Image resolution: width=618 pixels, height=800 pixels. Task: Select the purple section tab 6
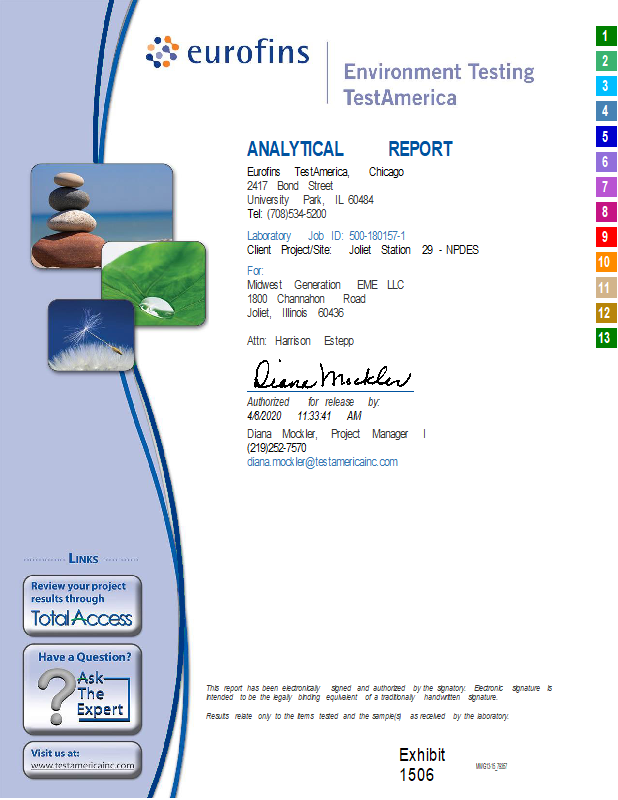[605, 162]
